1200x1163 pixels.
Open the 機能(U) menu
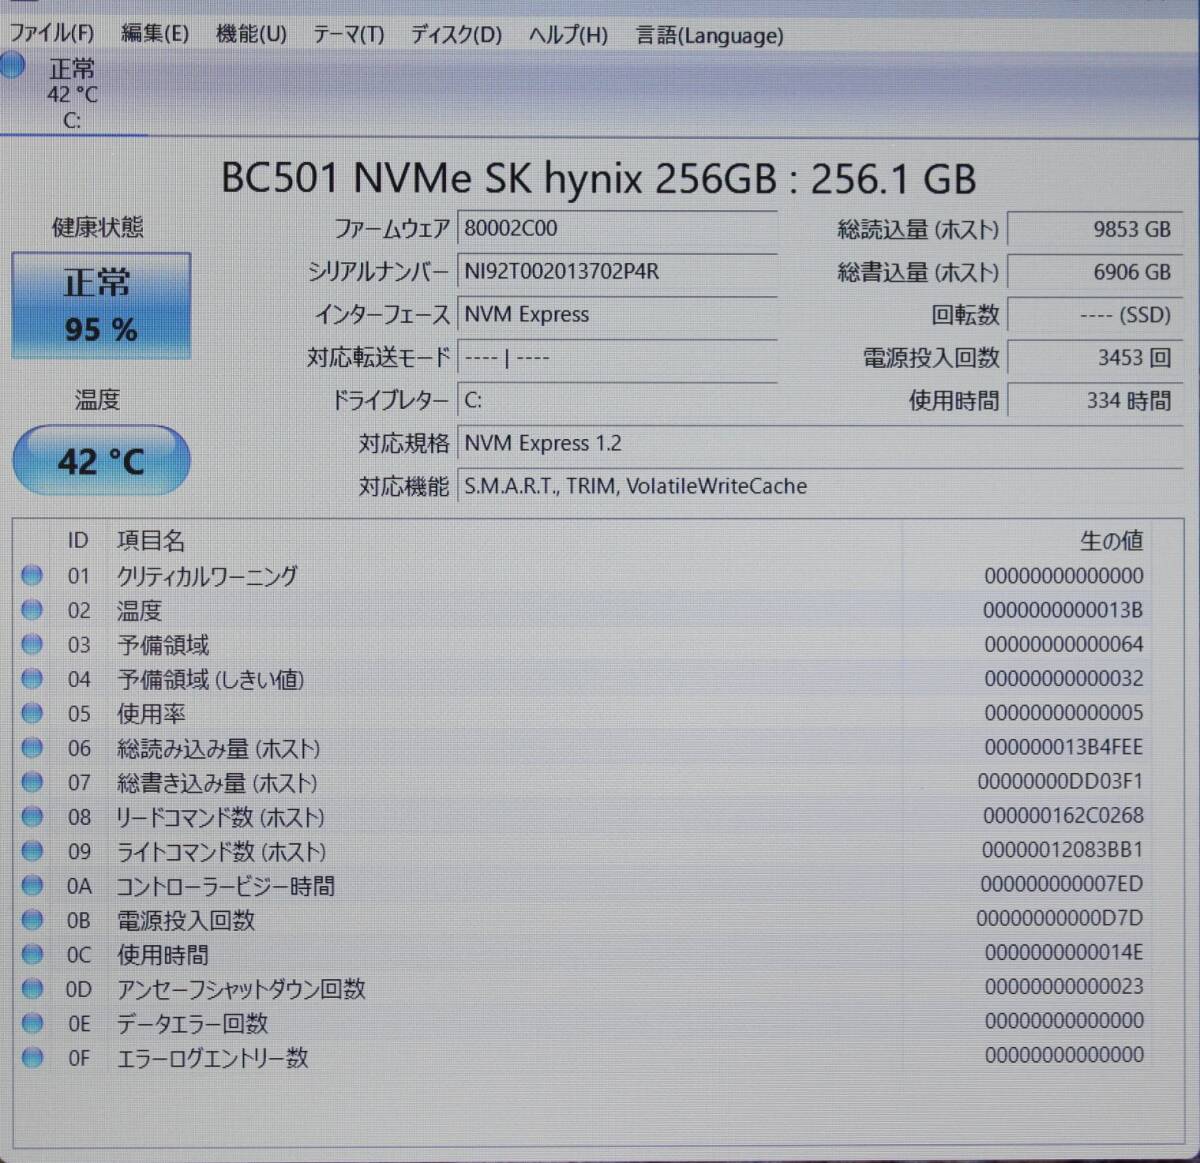(x=251, y=34)
